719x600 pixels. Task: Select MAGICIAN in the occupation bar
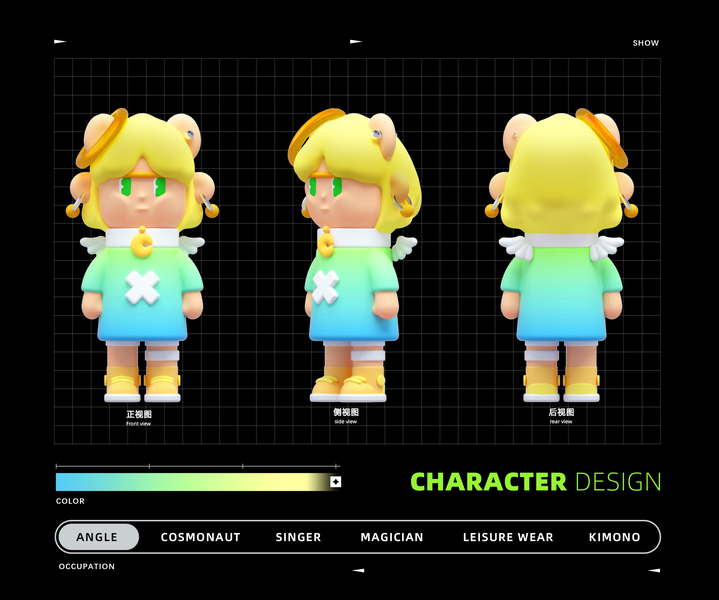click(x=392, y=537)
